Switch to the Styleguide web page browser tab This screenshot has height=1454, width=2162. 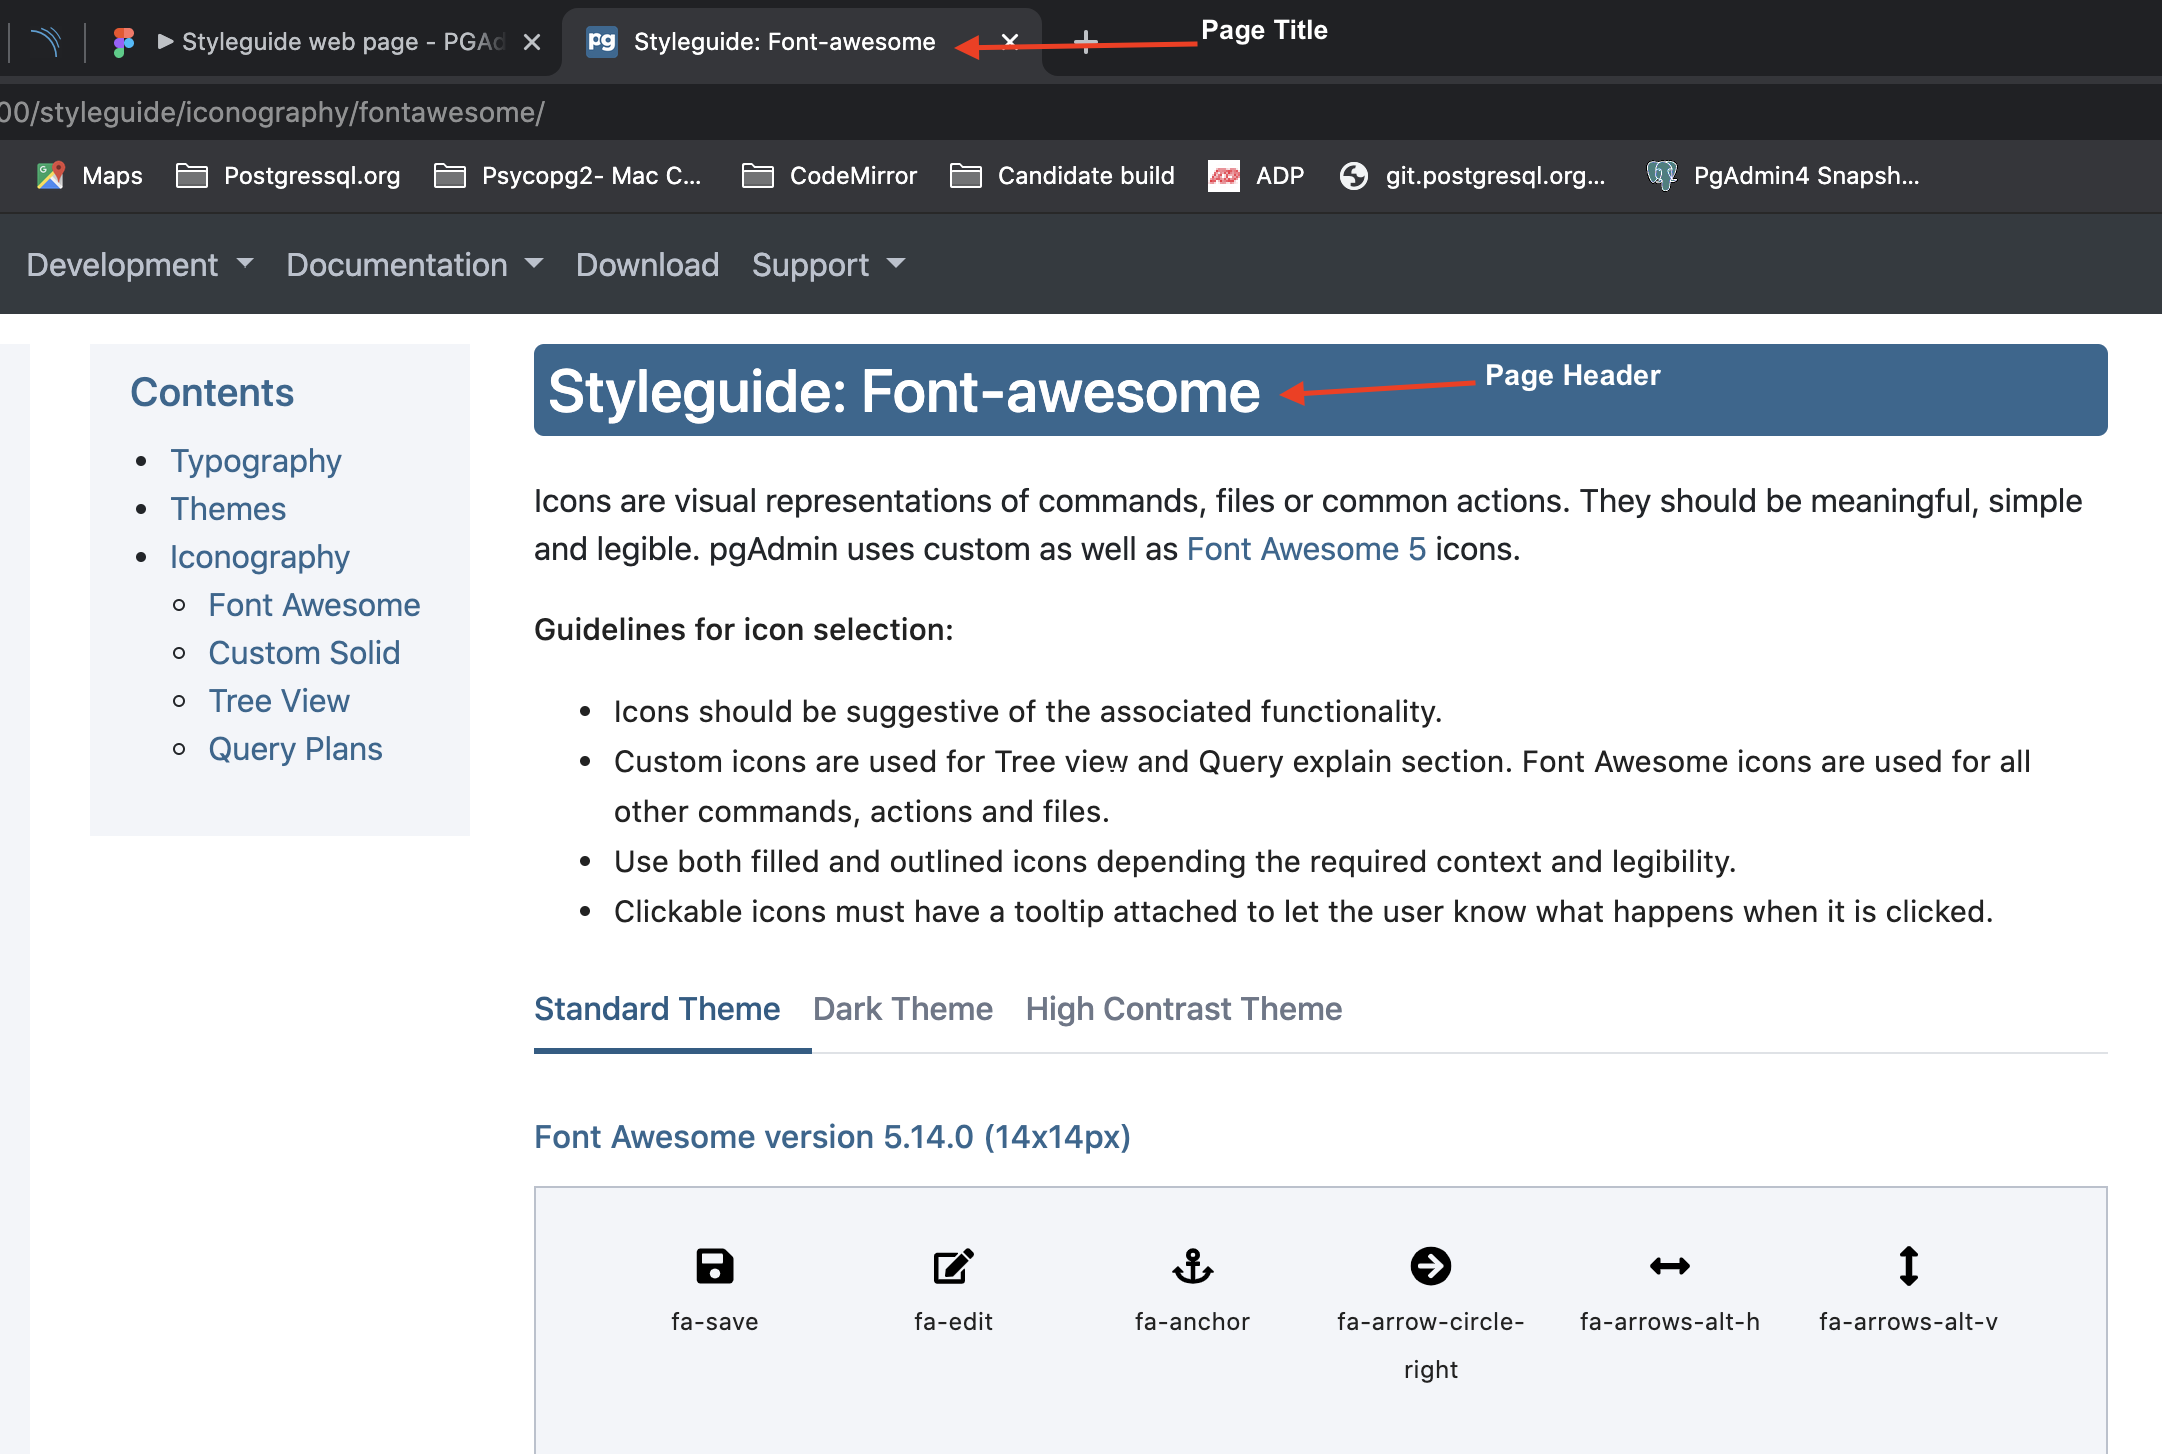330,42
